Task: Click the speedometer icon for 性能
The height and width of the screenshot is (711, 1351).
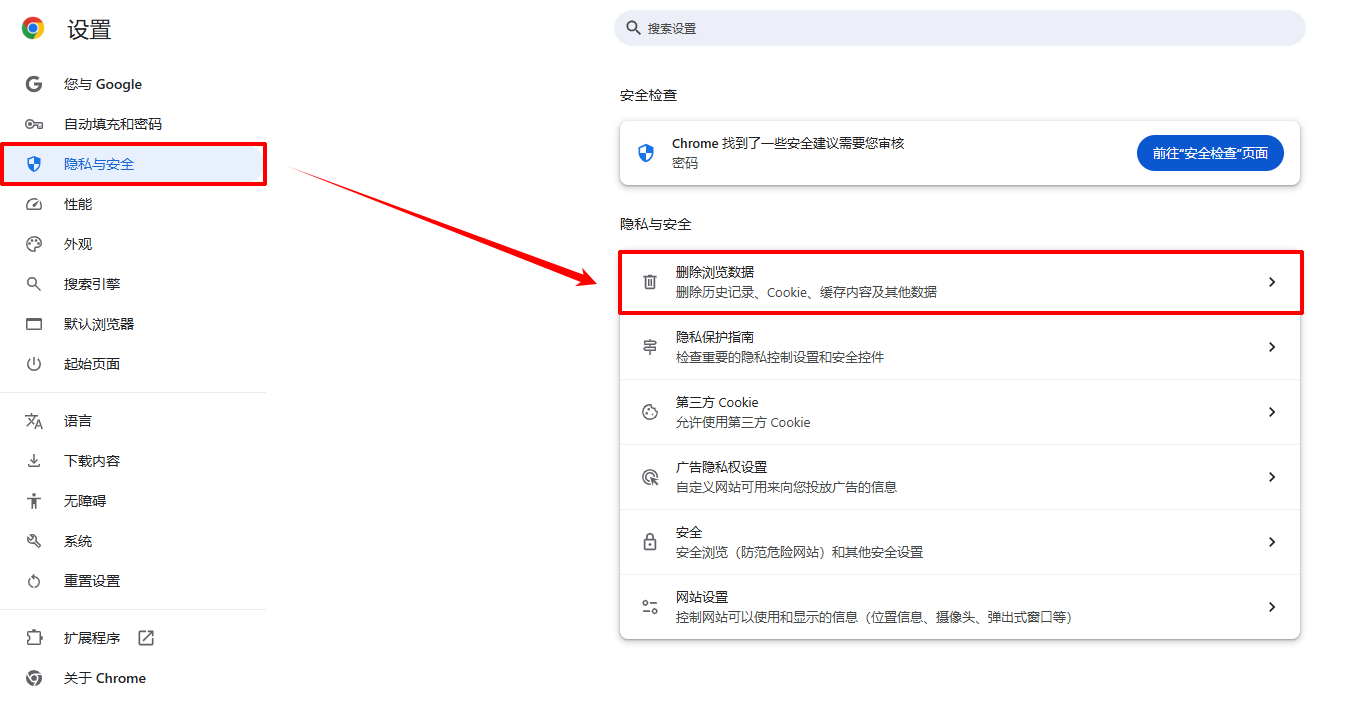Action: click(x=34, y=204)
